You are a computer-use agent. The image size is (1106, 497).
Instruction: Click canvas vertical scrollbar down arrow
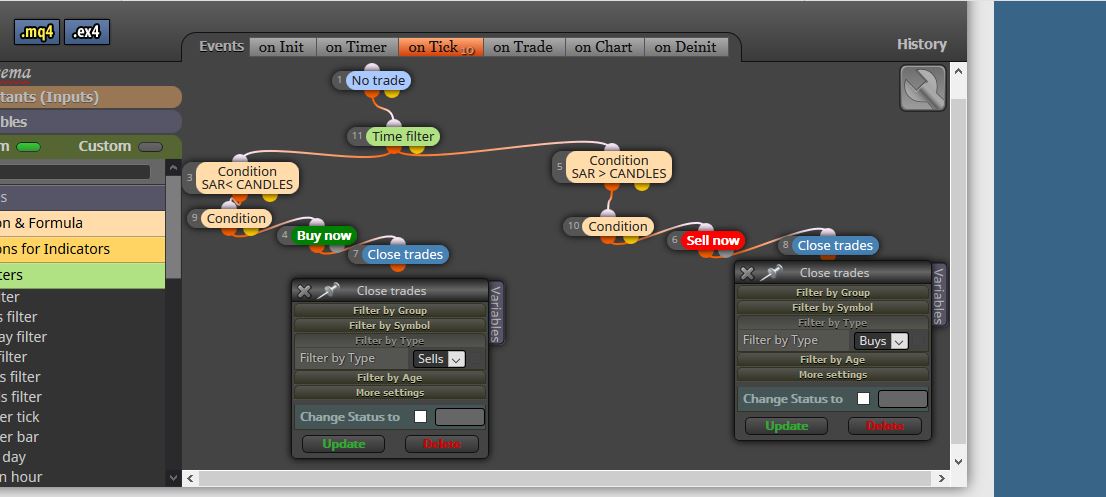click(x=959, y=462)
